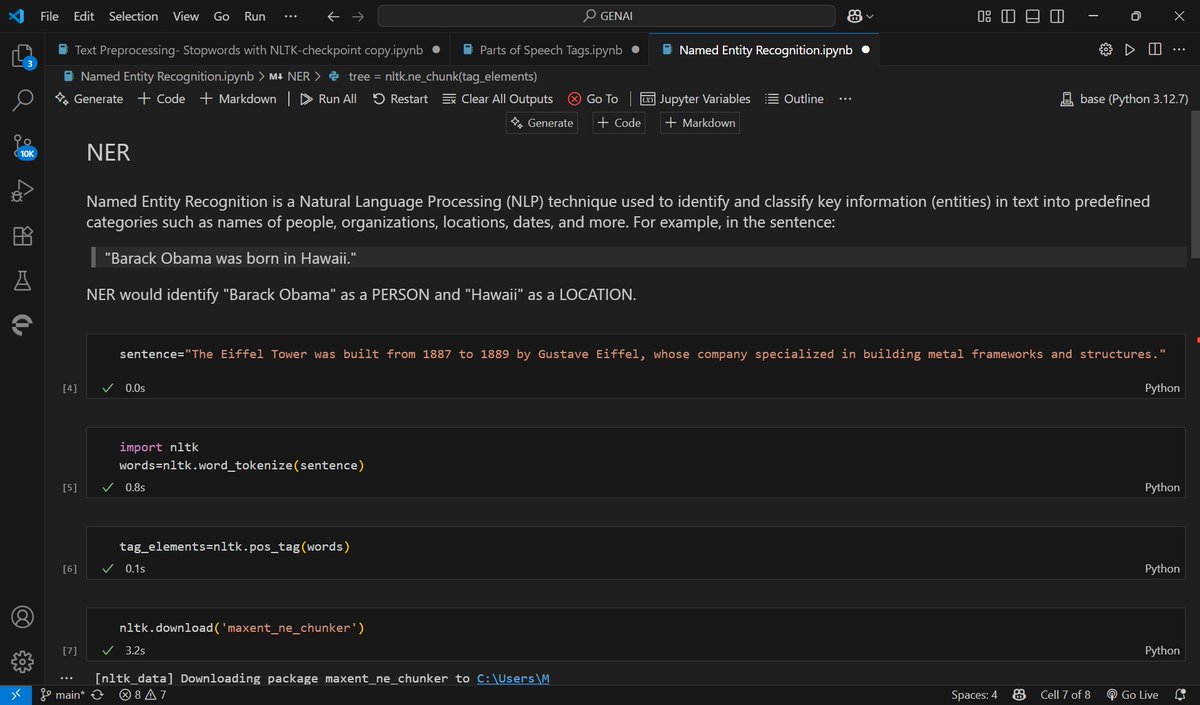Click breadcrumb Named Entity Recognition.ipynb

[158, 75]
